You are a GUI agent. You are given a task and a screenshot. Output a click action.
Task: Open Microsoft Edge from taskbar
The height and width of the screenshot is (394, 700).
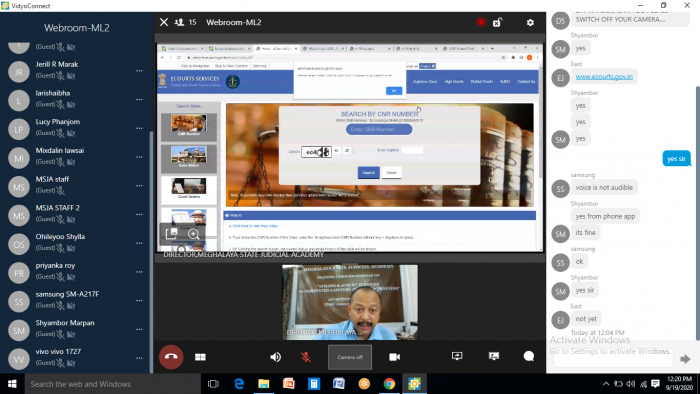[x=239, y=384]
